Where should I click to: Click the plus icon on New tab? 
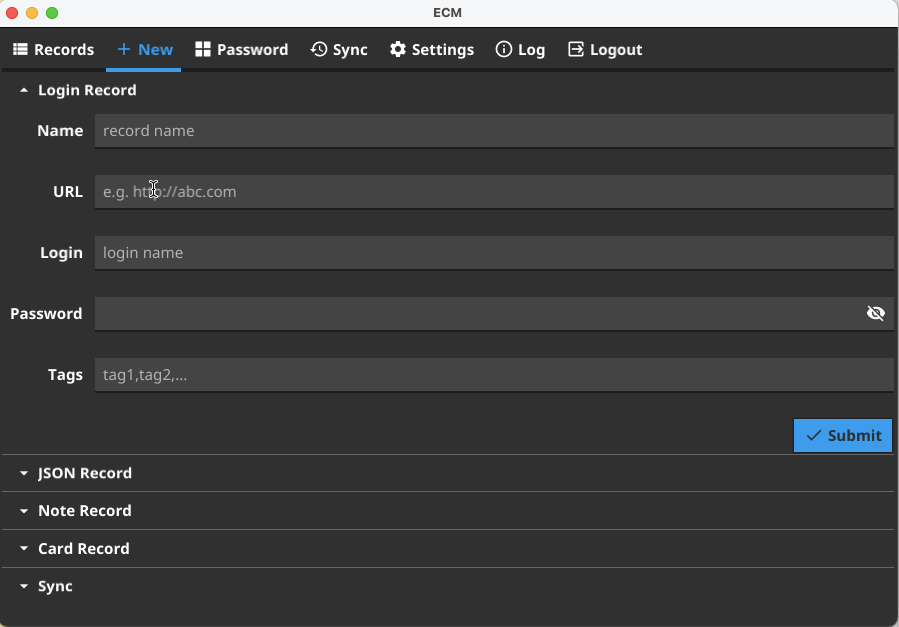124,50
